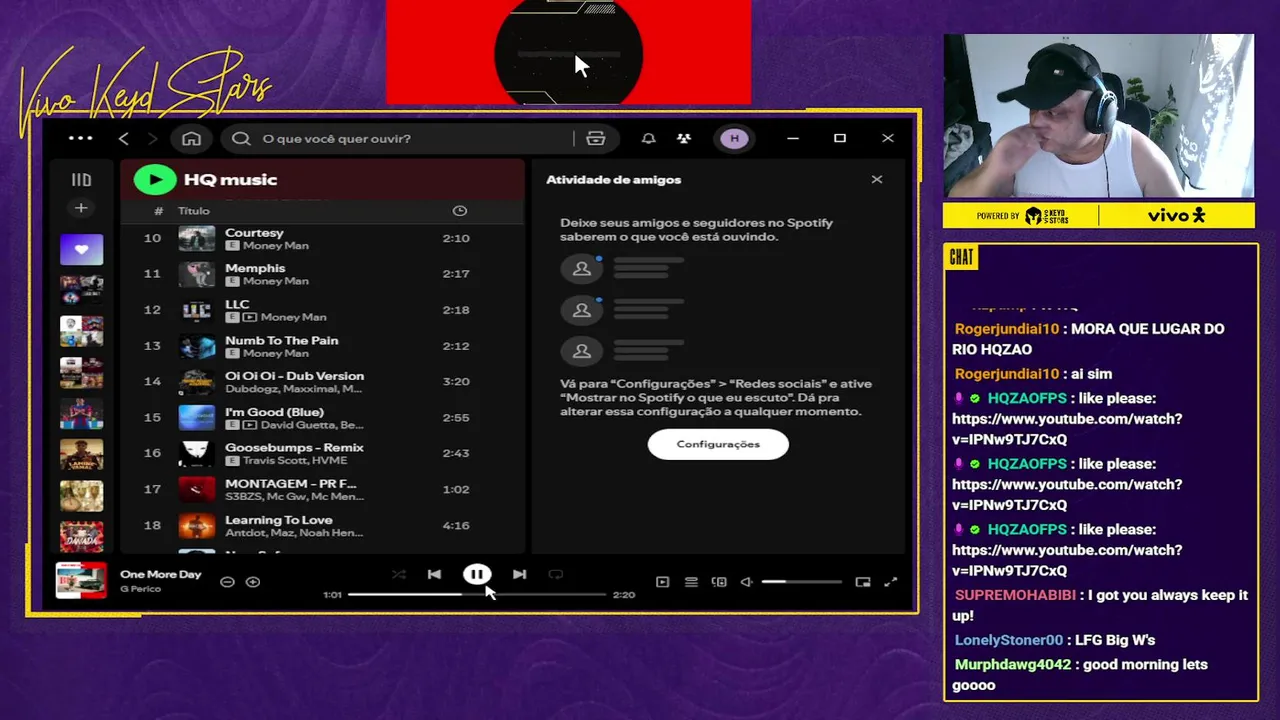Open the Travis Scott, HVME artist link

pyautogui.click(x=294, y=461)
